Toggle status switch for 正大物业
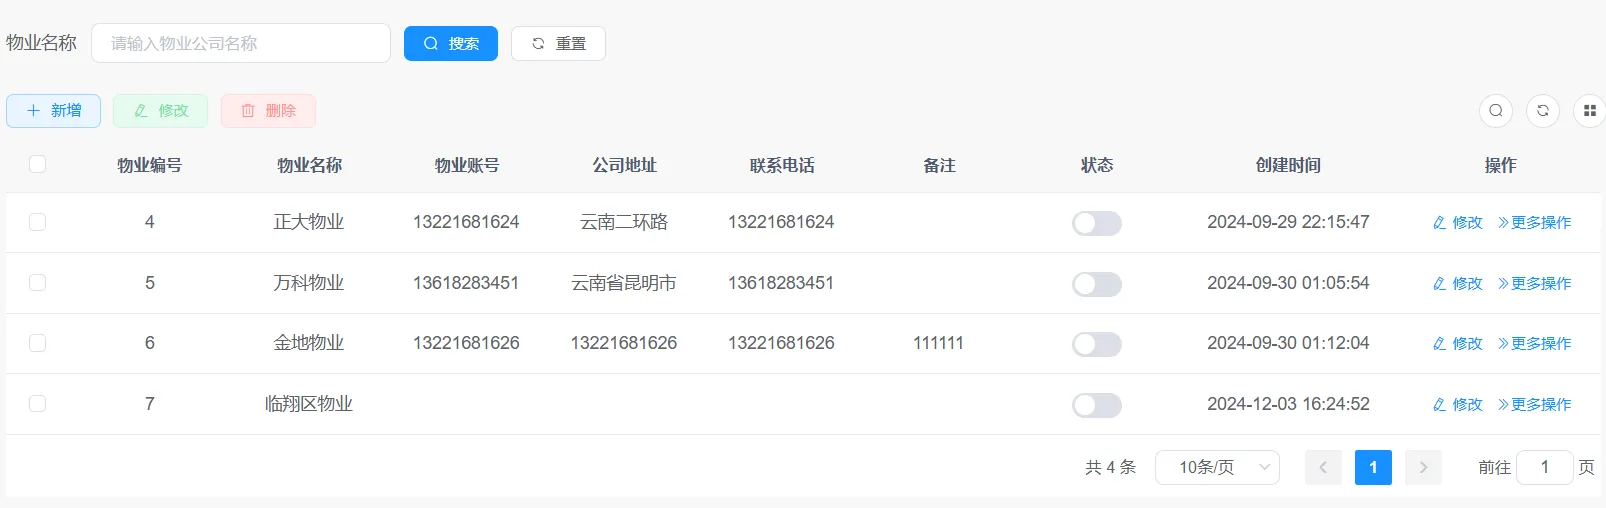This screenshot has width=1606, height=508. [x=1096, y=223]
